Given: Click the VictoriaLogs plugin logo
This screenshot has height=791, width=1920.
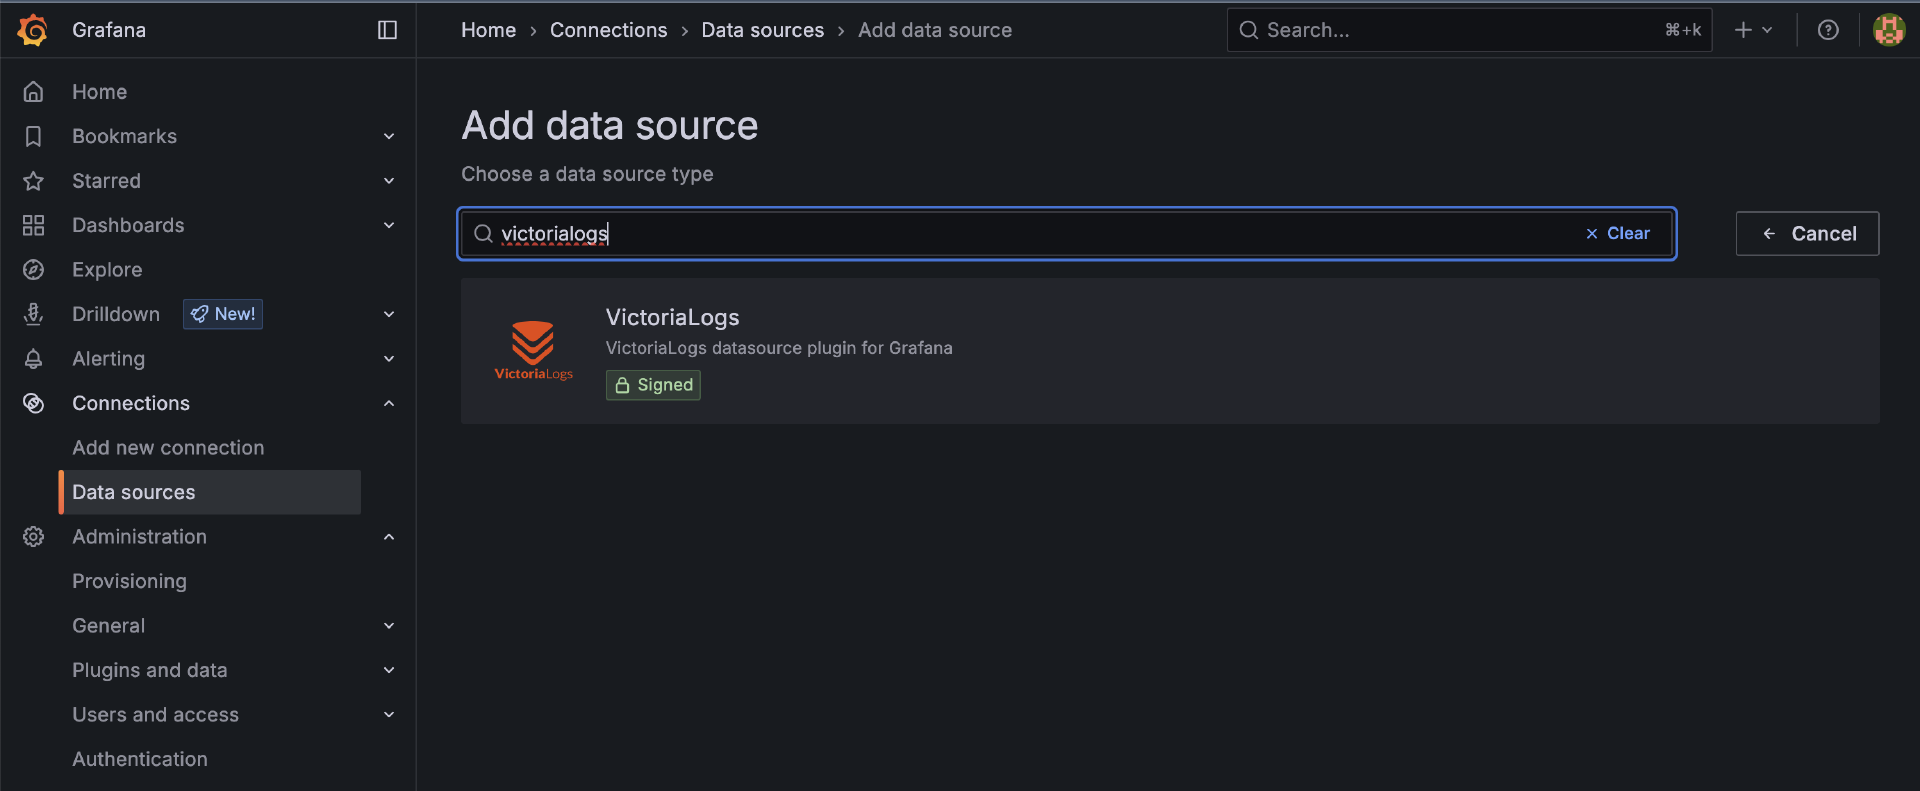Looking at the screenshot, I should 533,350.
